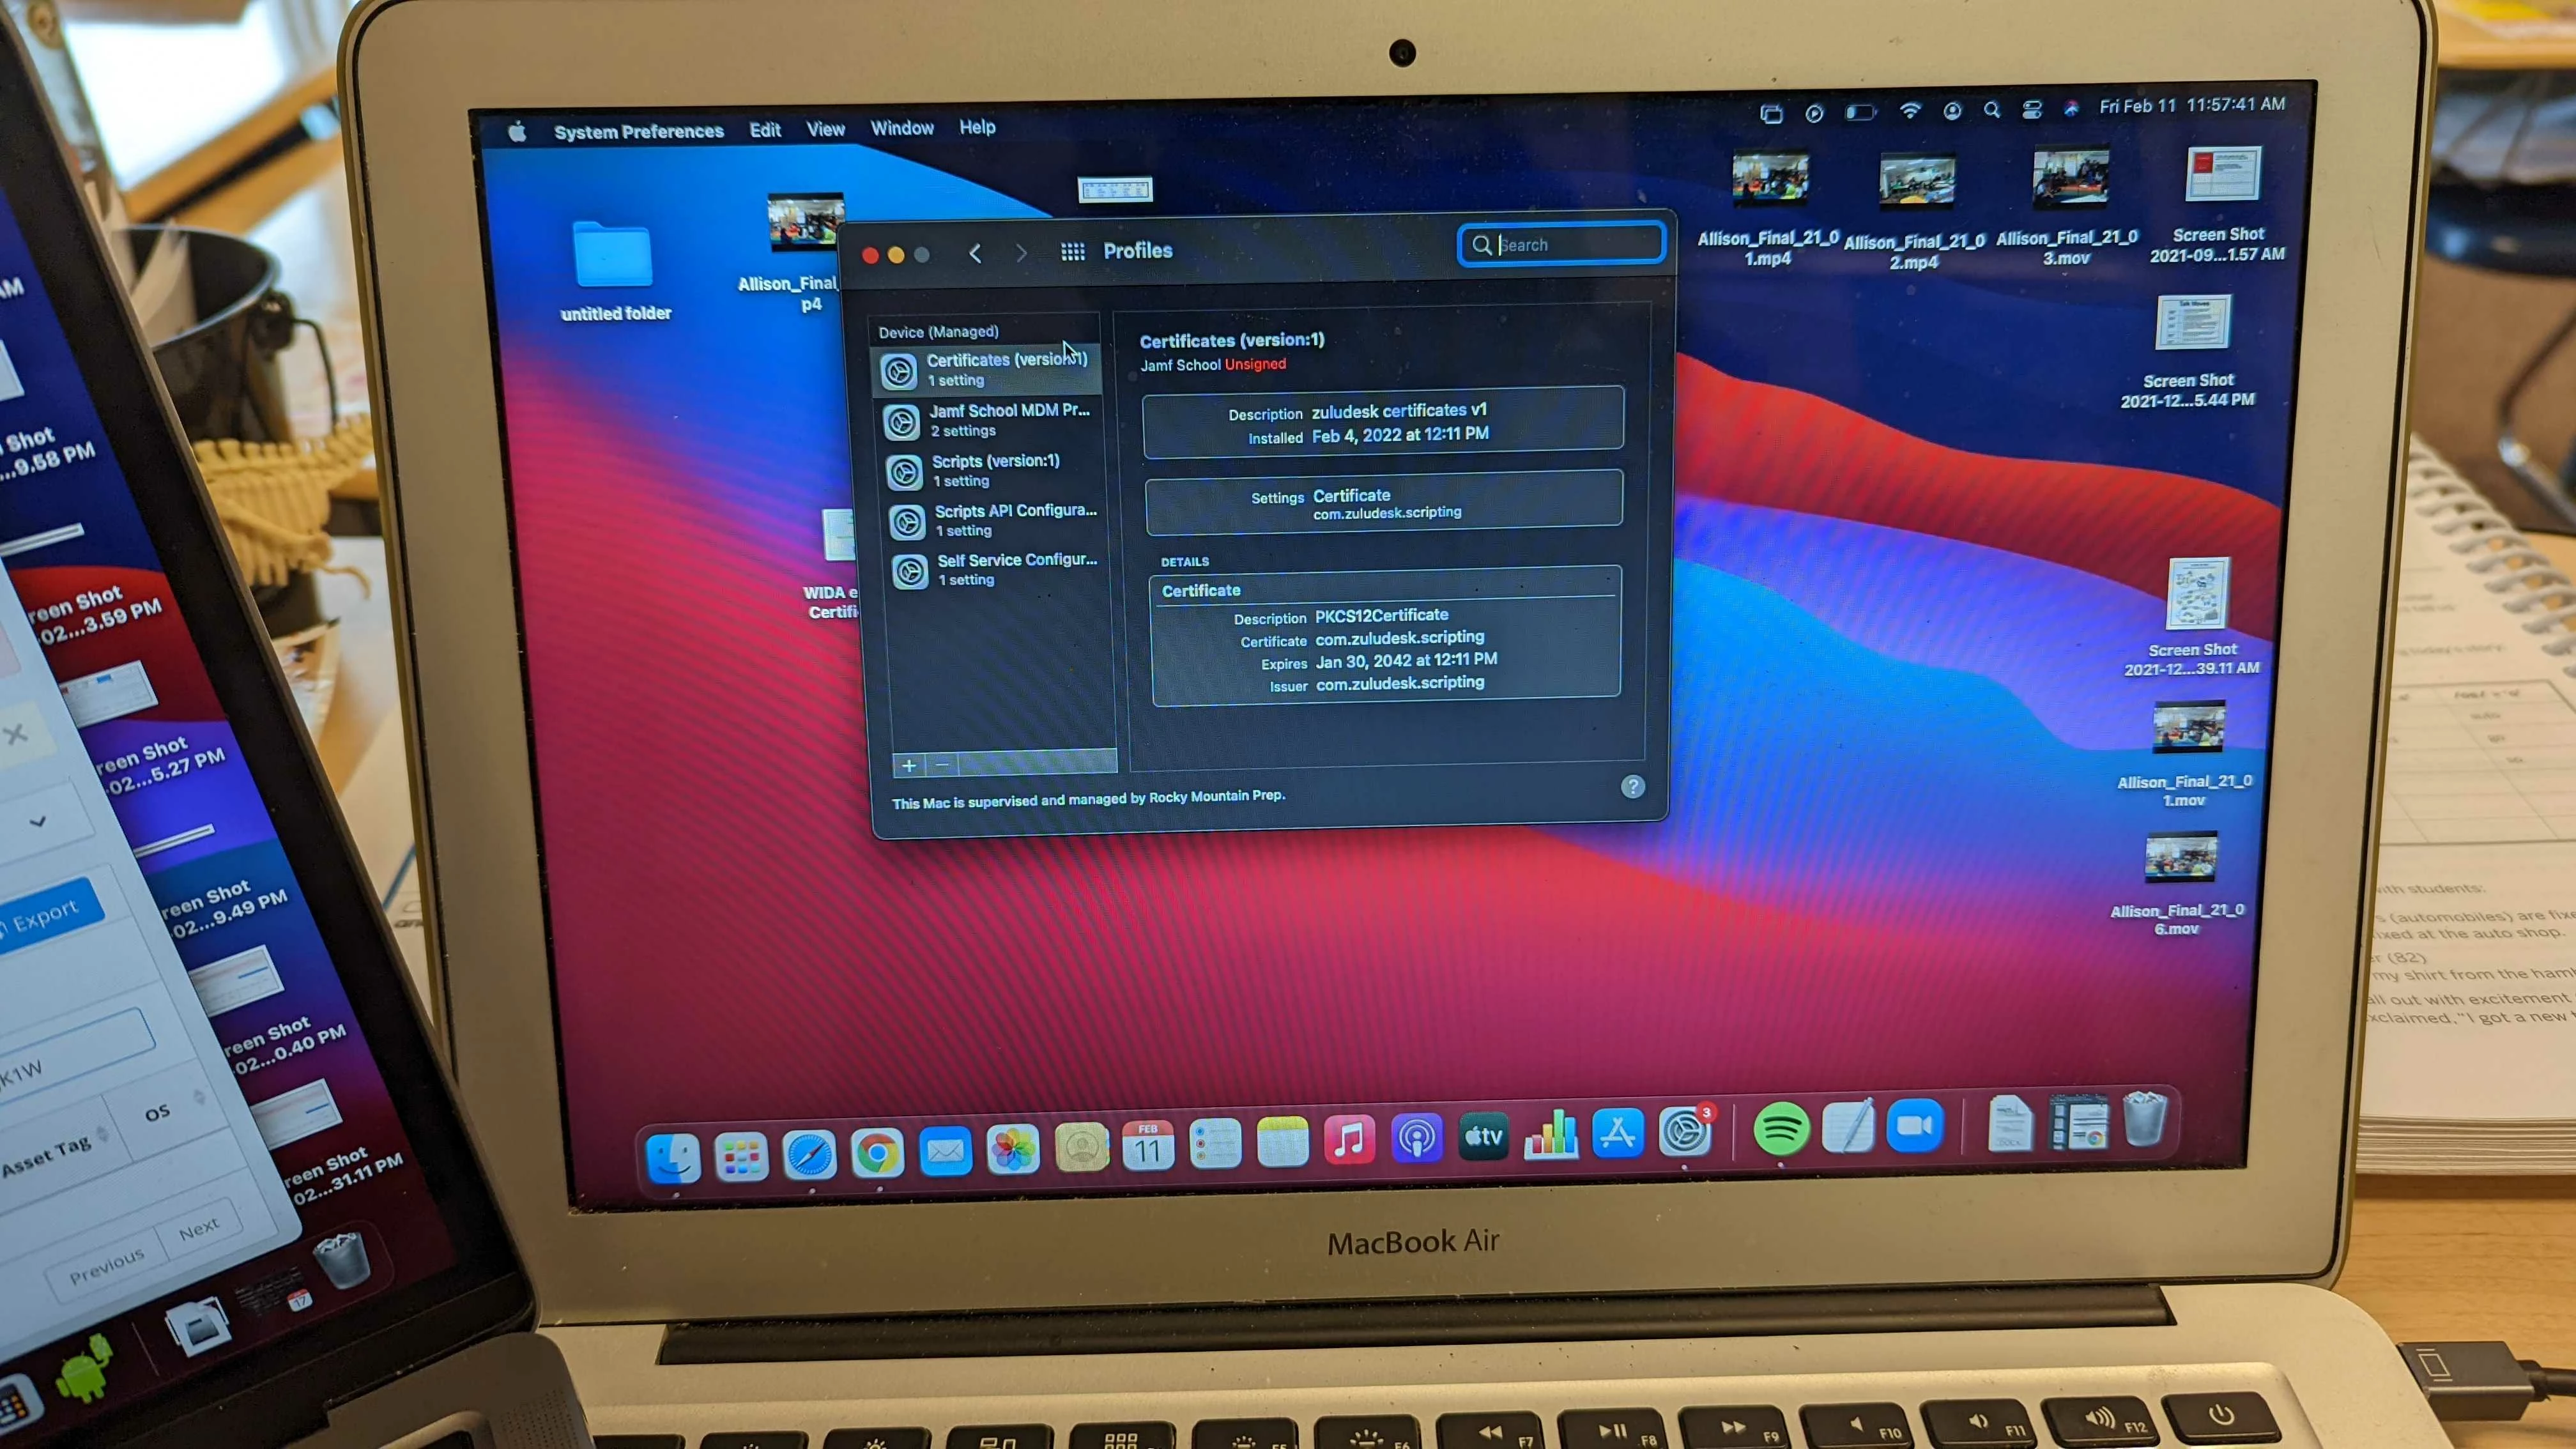
Task: Open the View menu
Action: pyautogui.click(x=825, y=129)
